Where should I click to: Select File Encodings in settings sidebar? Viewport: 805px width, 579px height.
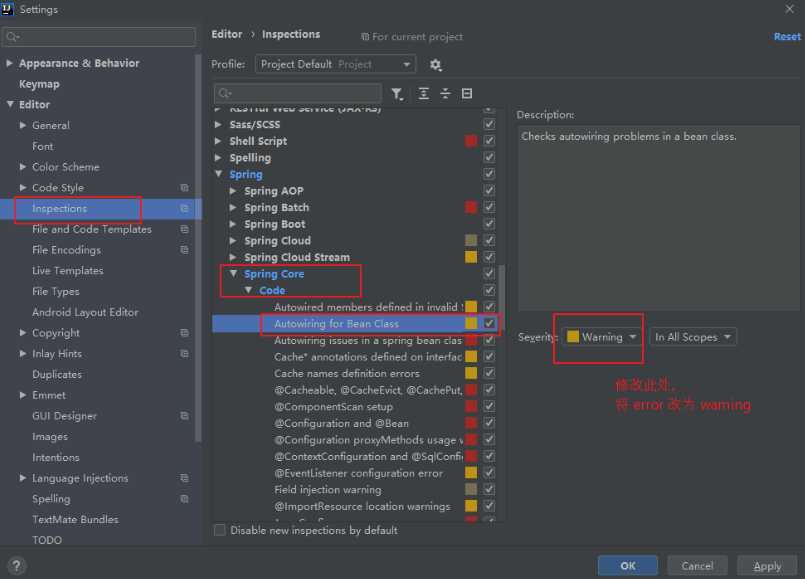(66, 250)
